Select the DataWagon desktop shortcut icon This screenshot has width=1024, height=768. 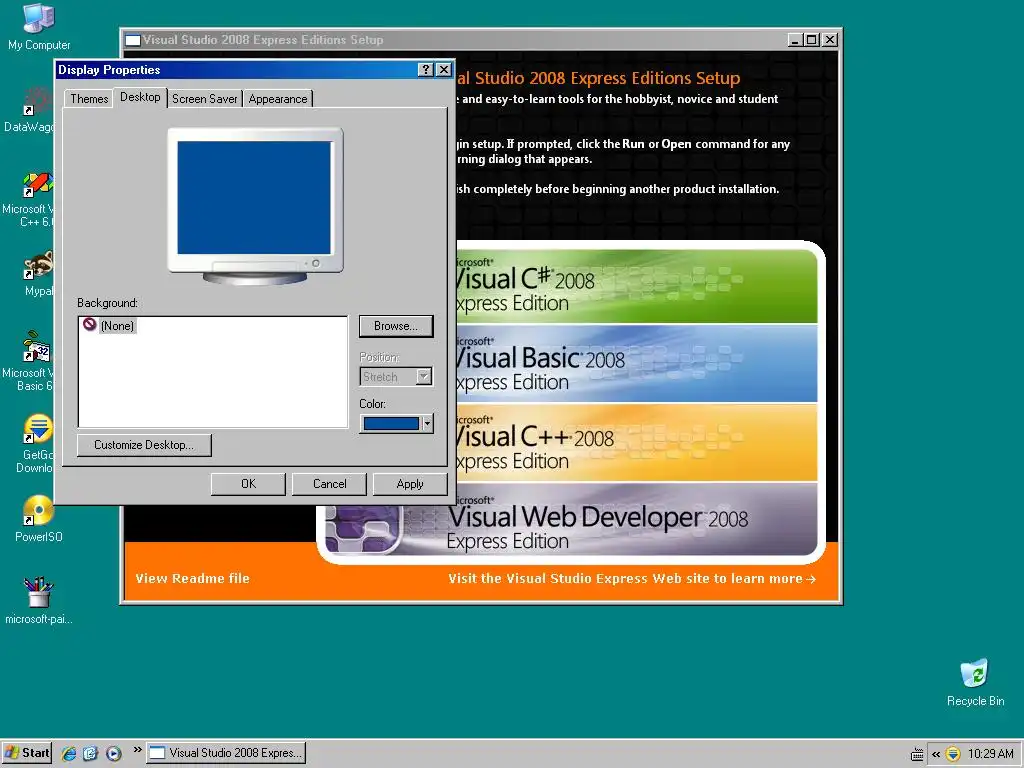coord(38,102)
